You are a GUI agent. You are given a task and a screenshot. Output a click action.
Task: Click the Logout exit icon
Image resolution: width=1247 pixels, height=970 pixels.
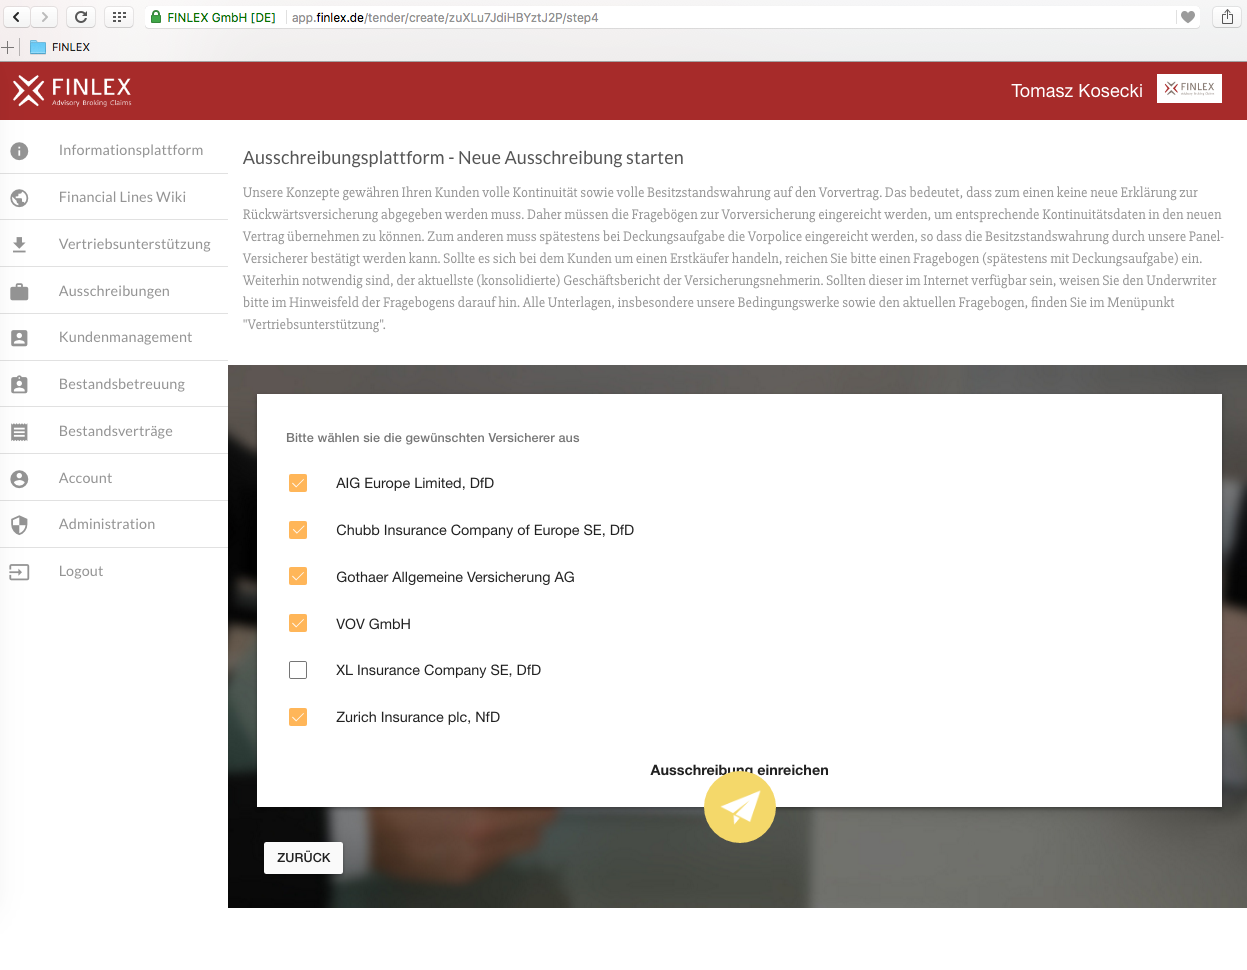coord(19,572)
